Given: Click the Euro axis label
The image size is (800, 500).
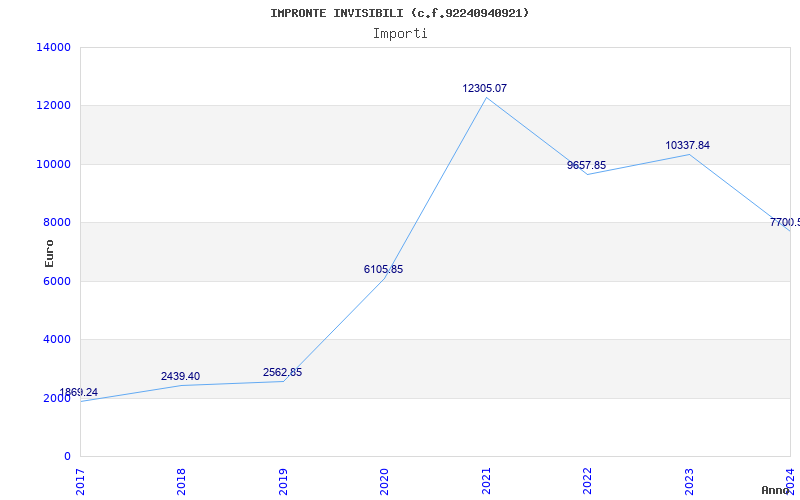Looking at the screenshot, I should (x=49, y=253).
